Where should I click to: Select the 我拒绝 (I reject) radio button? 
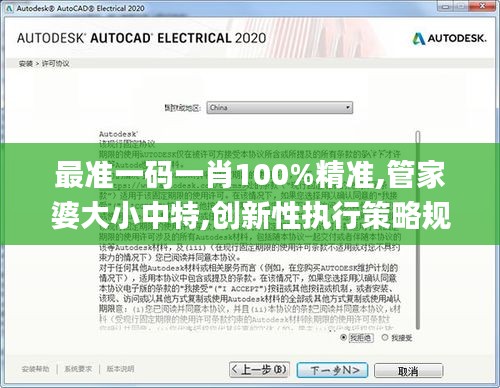tap(343, 338)
